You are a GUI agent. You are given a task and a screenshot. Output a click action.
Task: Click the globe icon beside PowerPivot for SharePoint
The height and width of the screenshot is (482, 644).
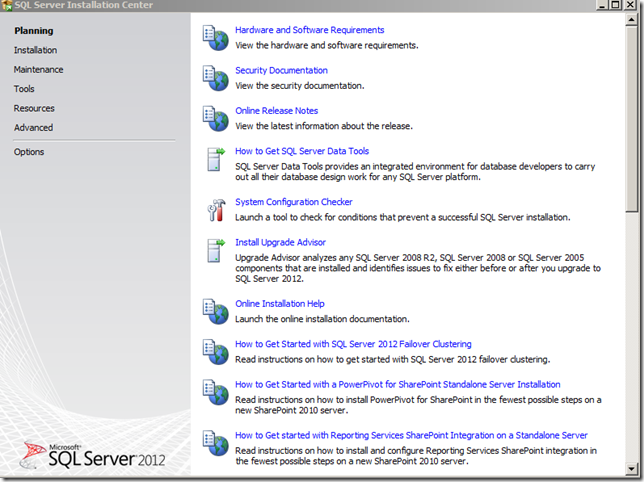pyautogui.click(x=215, y=391)
